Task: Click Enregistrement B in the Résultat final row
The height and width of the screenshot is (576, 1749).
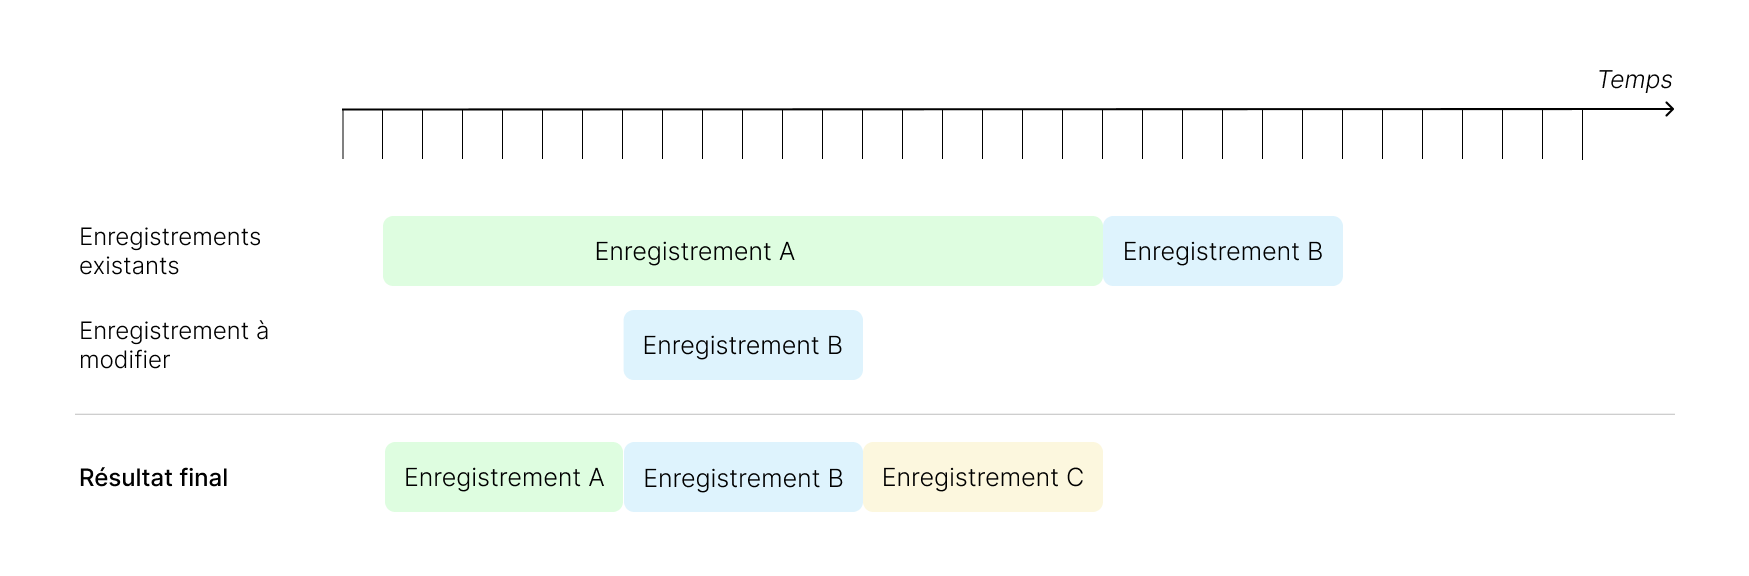Action: [x=743, y=477]
